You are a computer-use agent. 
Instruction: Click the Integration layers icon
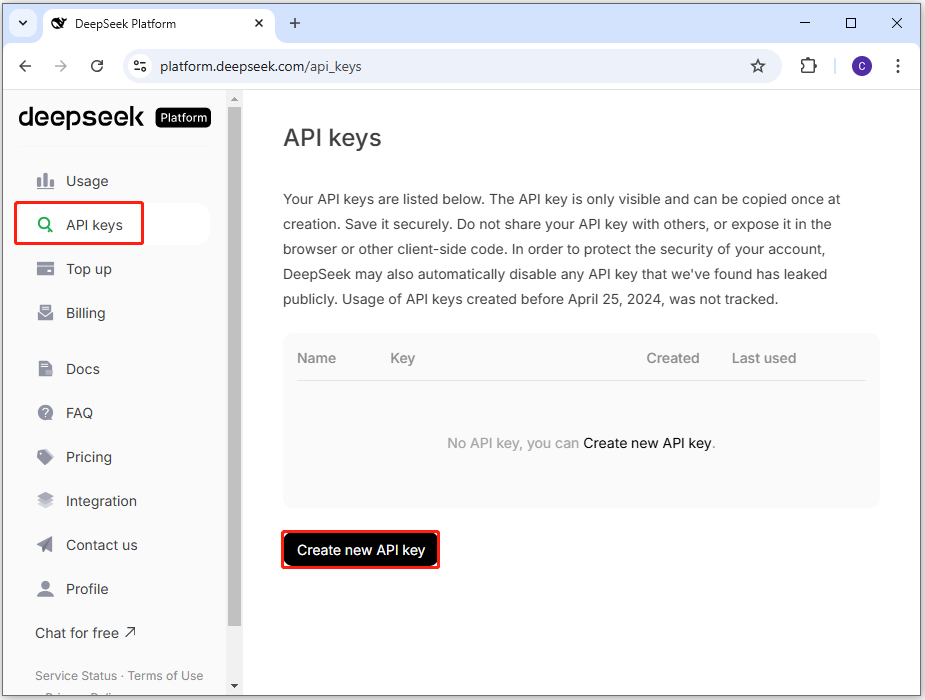click(x=45, y=501)
